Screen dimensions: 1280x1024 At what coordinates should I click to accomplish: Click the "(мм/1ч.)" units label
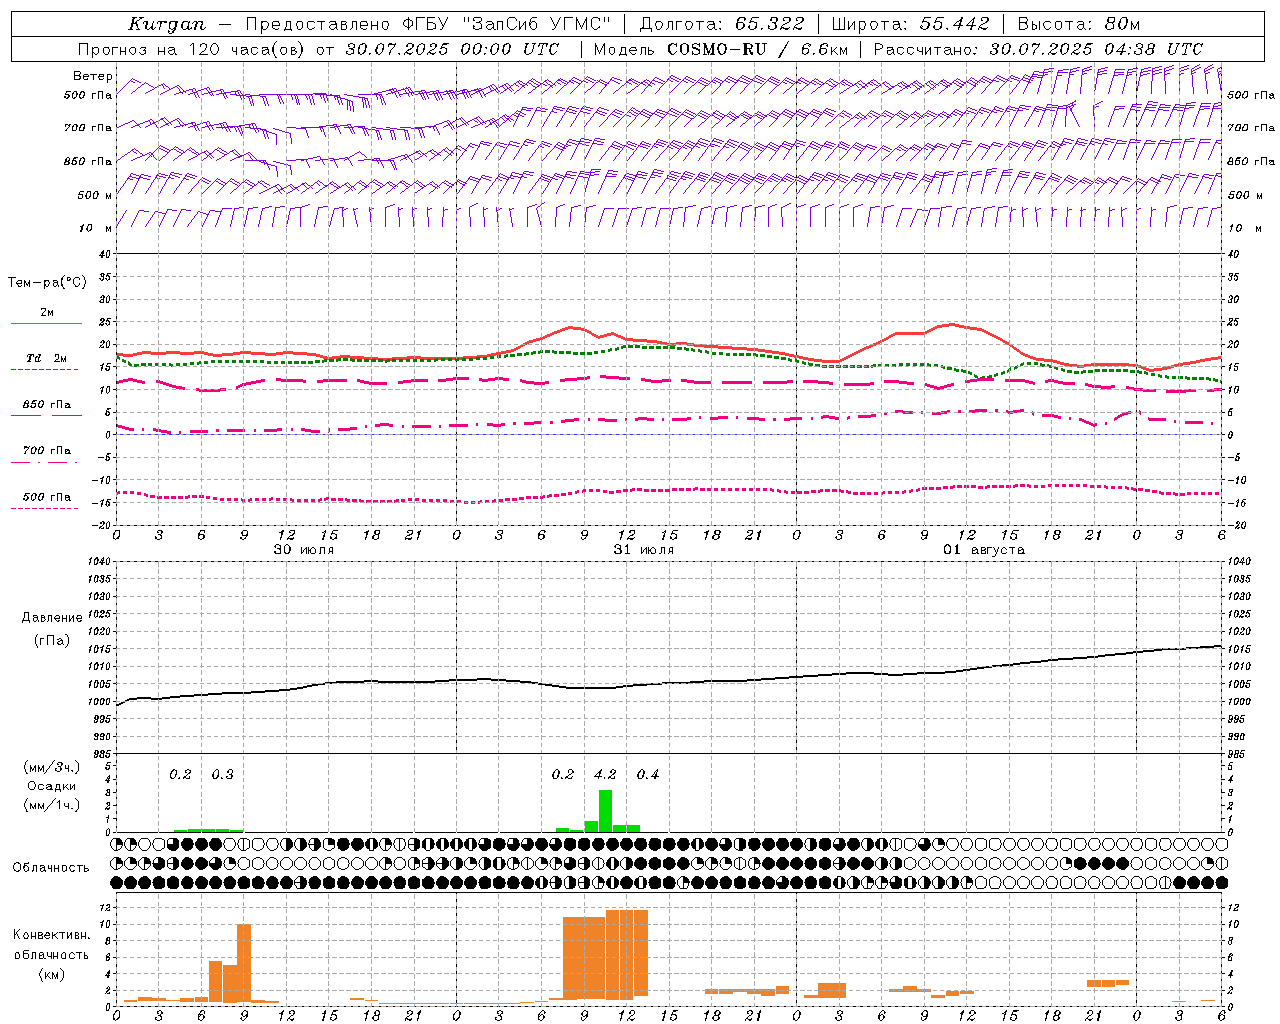click(x=52, y=805)
